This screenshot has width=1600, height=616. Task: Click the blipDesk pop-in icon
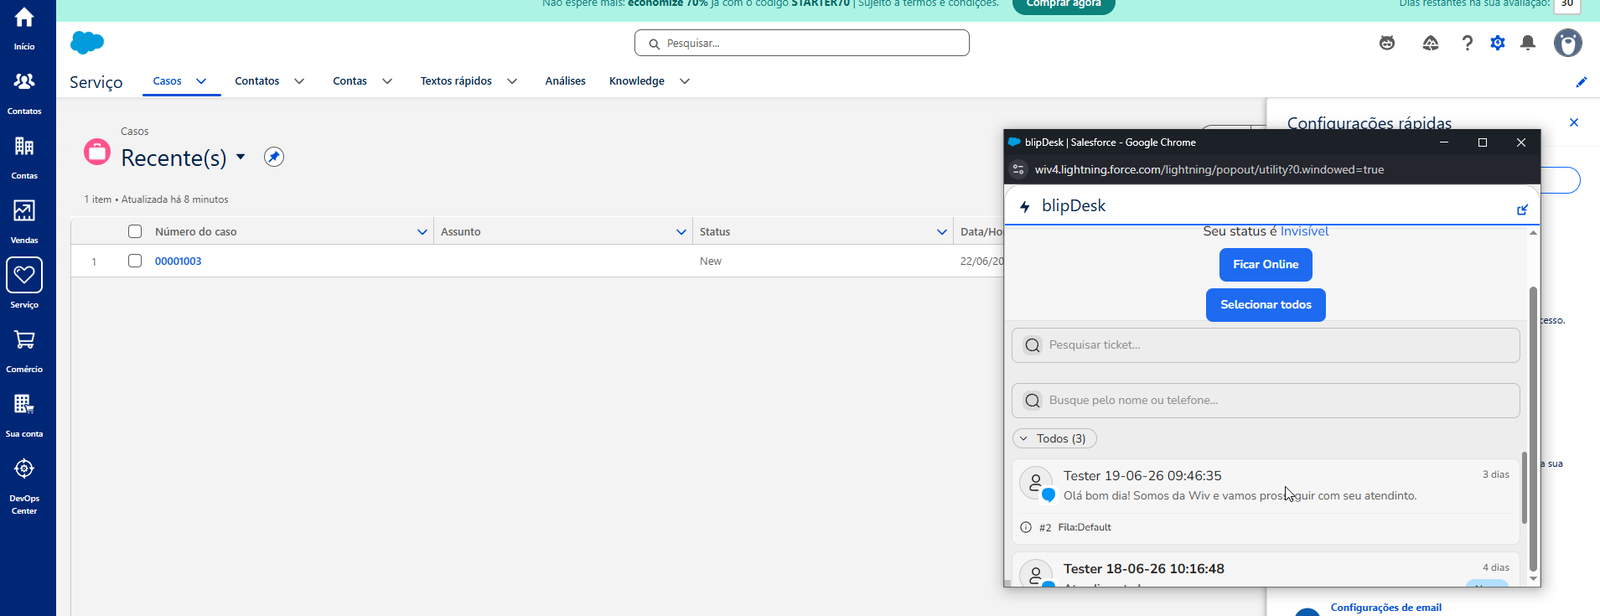pyautogui.click(x=1522, y=209)
